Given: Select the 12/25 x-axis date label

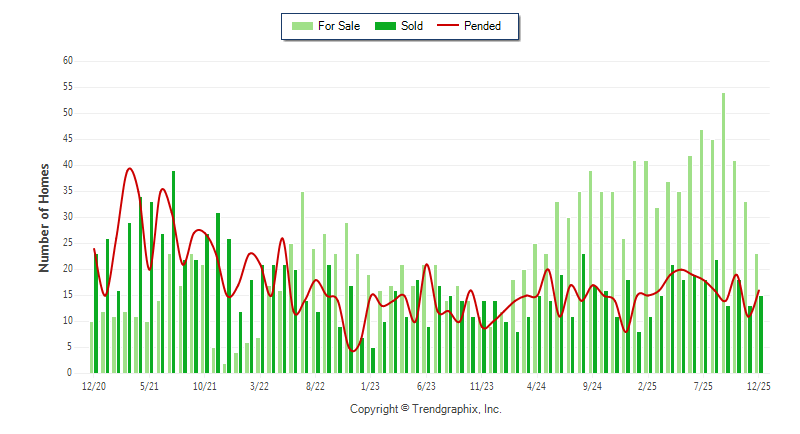Looking at the screenshot, I should click(758, 386).
